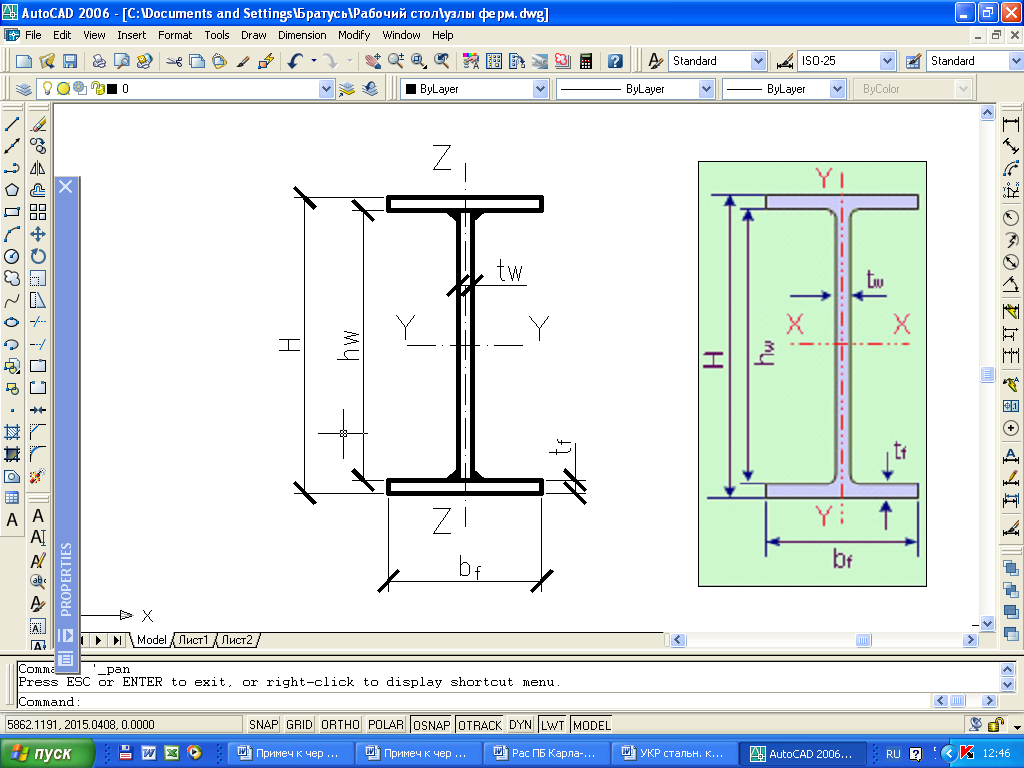Image resolution: width=1024 pixels, height=768 pixels.
Task: Open the ByLayer lineweight dropdown
Action: (x=838, y=89)
